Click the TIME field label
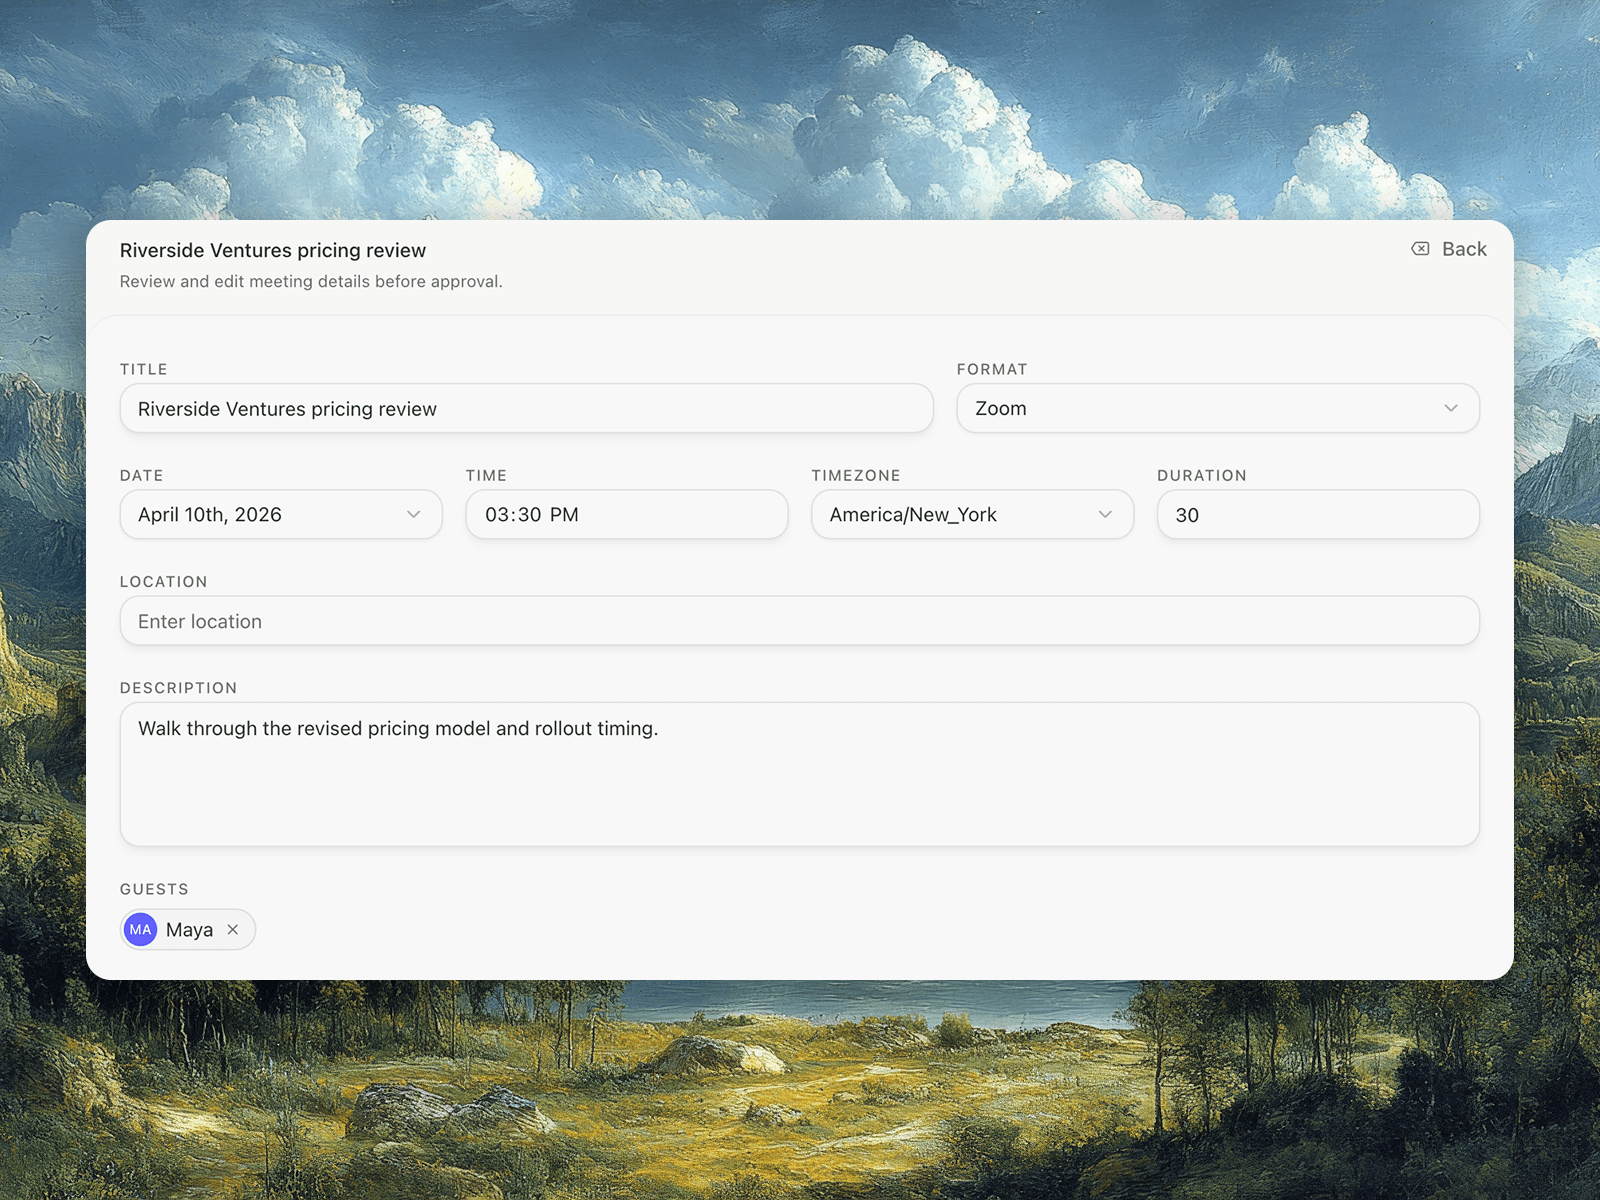Viewport: 1600px width, 1200px height. pos(486,475)
